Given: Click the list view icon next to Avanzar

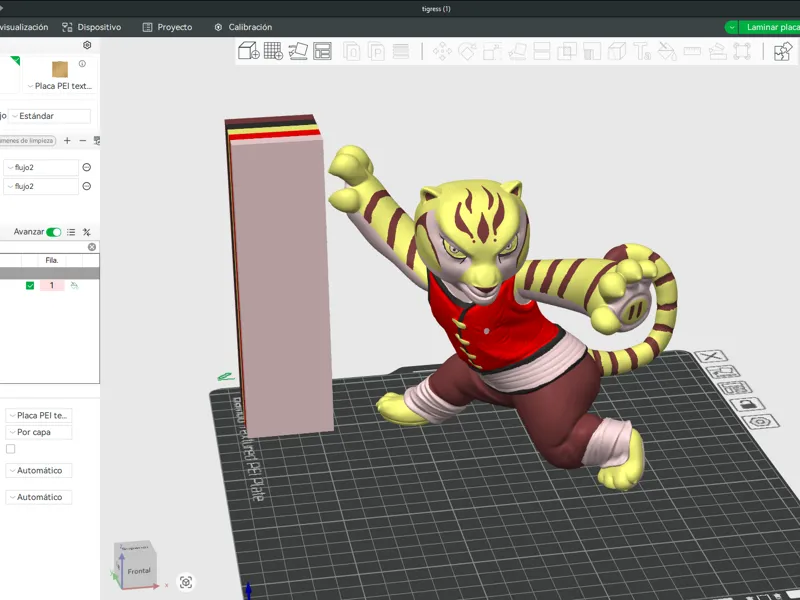Looking at the screenshot, I should 71,232.
